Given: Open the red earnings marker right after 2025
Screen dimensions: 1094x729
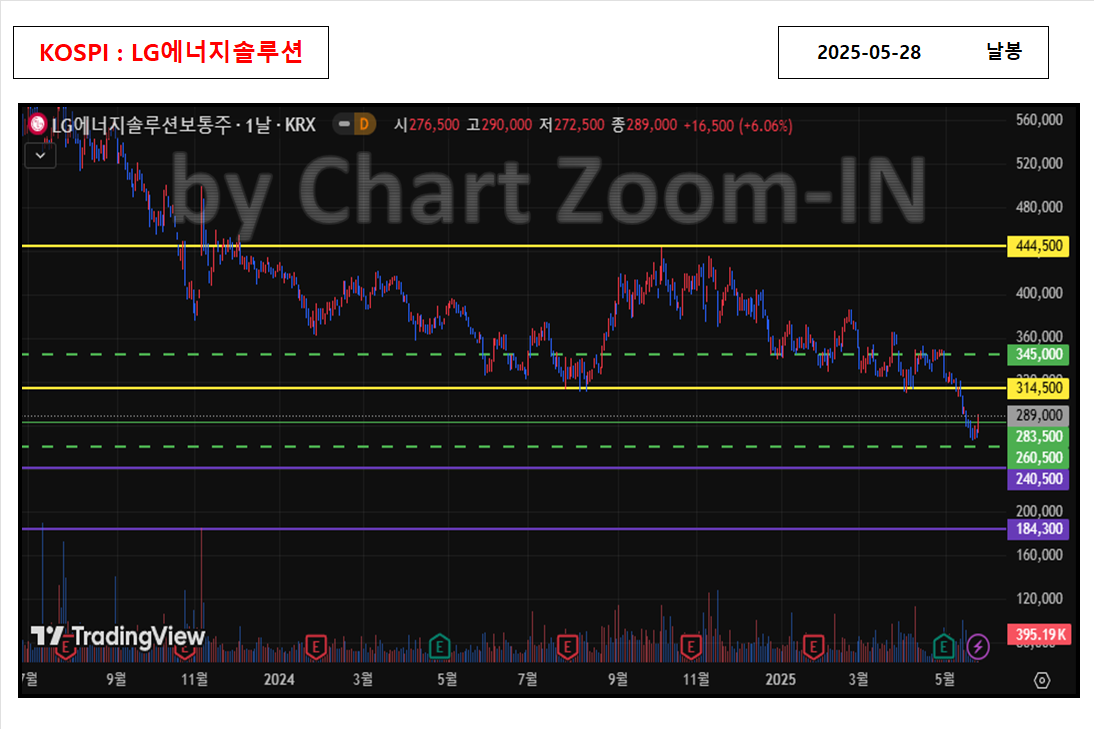Looking at the screenshot, I should pos(814,647).
